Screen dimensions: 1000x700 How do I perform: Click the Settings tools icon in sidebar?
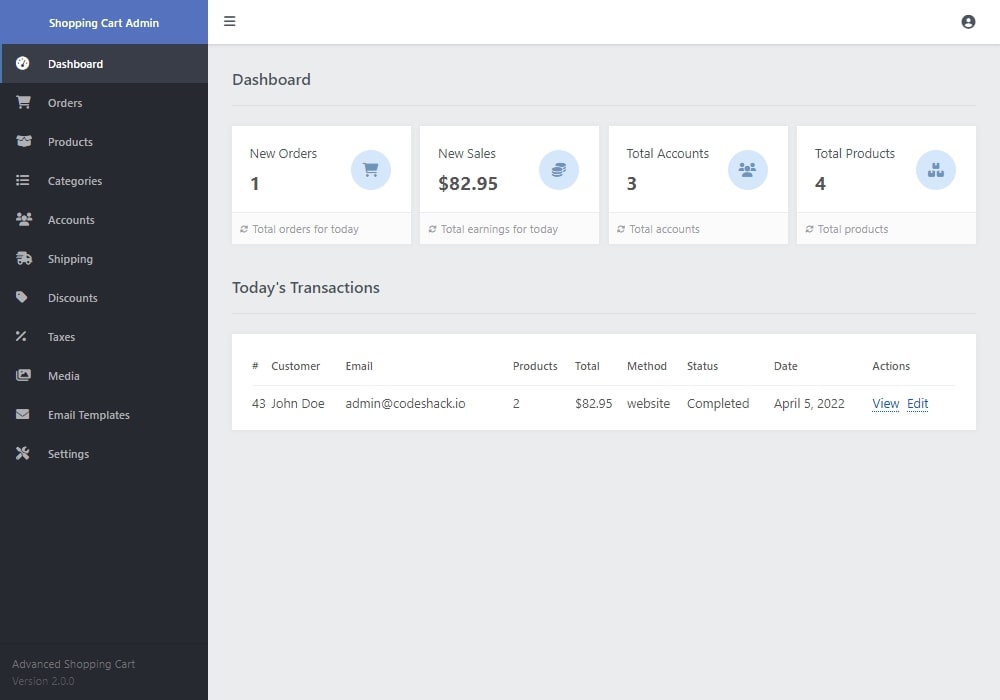coord(22,453)
